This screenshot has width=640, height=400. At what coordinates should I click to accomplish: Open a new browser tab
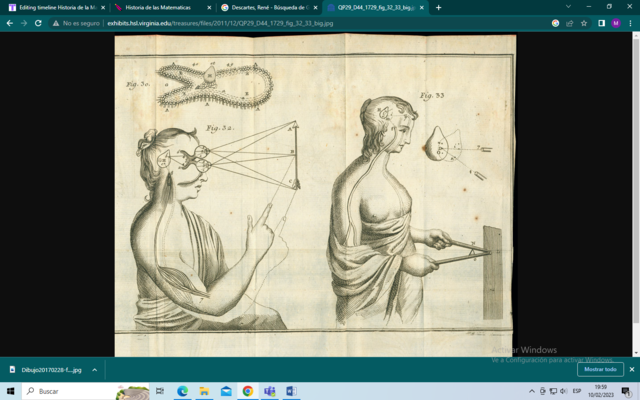click(x=438, y=7)
